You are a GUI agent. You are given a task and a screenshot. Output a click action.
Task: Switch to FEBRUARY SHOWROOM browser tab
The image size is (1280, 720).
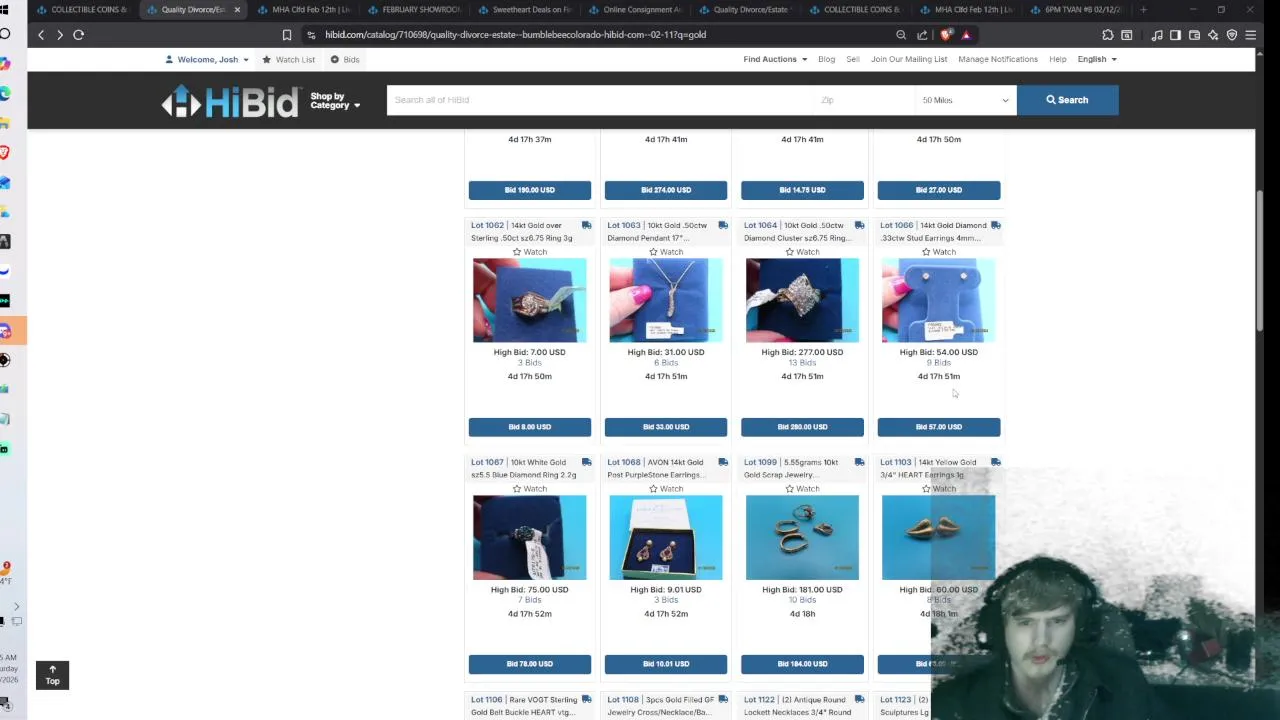point(415,10)
